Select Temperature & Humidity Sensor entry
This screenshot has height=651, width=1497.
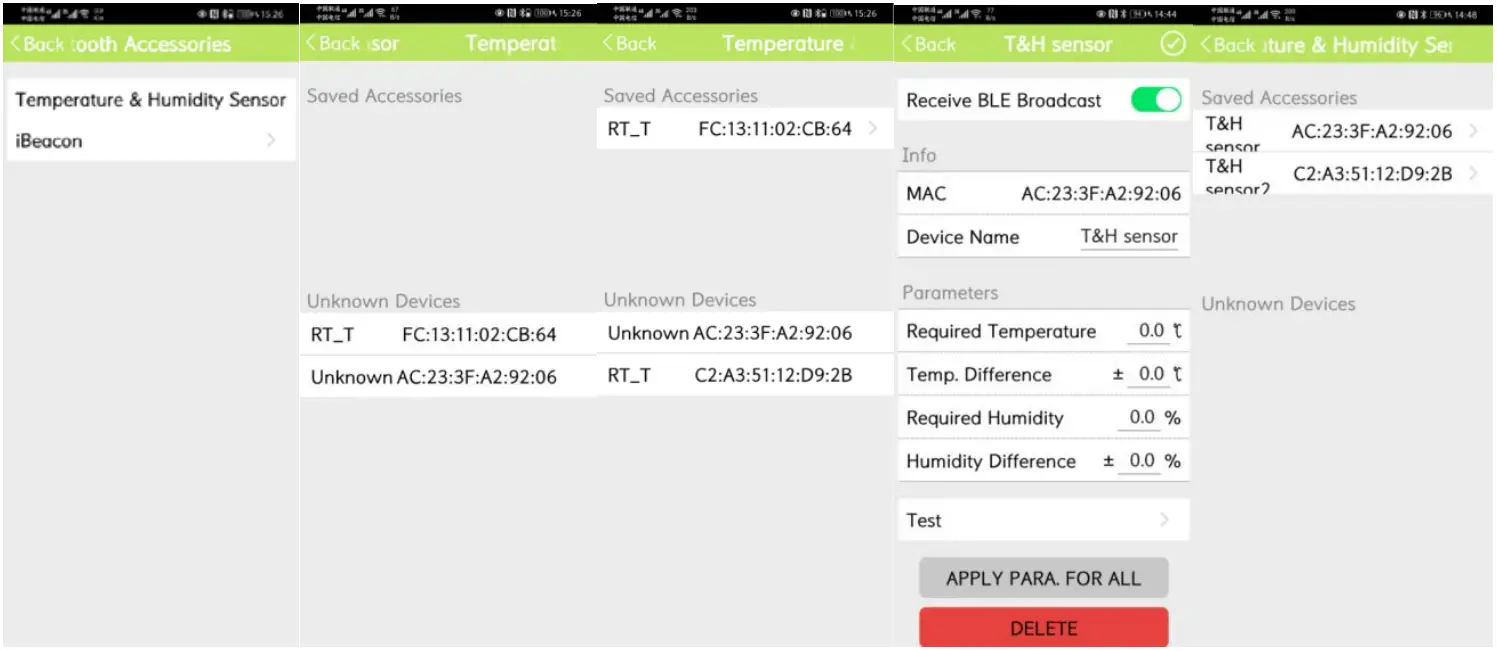point(150,99)
